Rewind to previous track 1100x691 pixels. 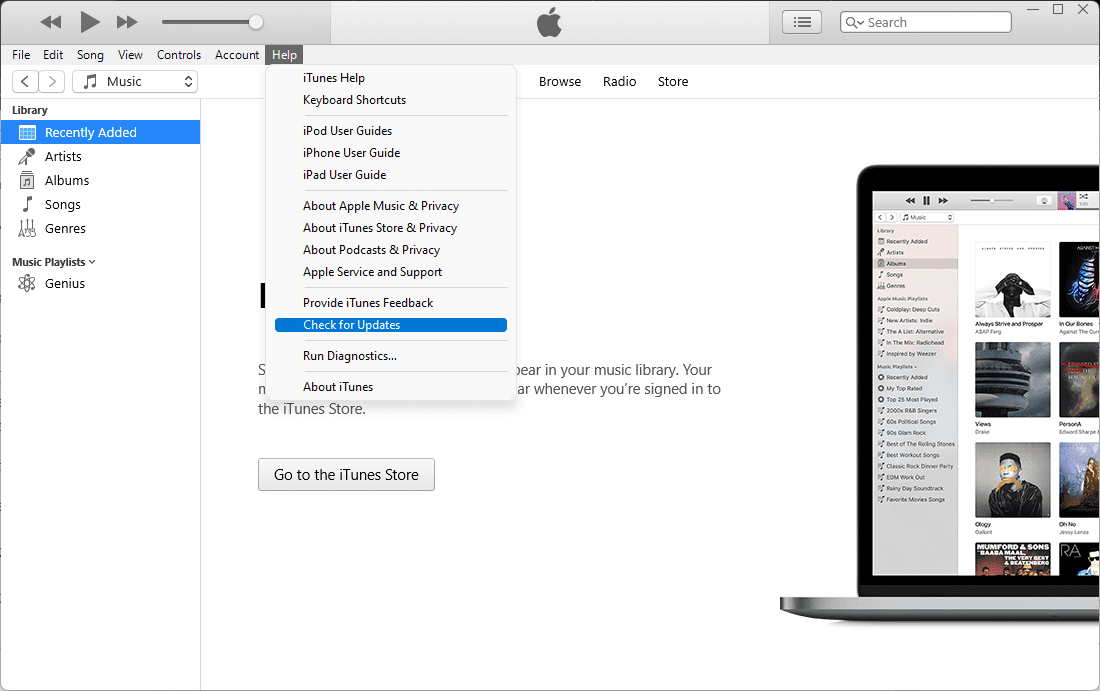pyautogui.click(x=50, y=21)
